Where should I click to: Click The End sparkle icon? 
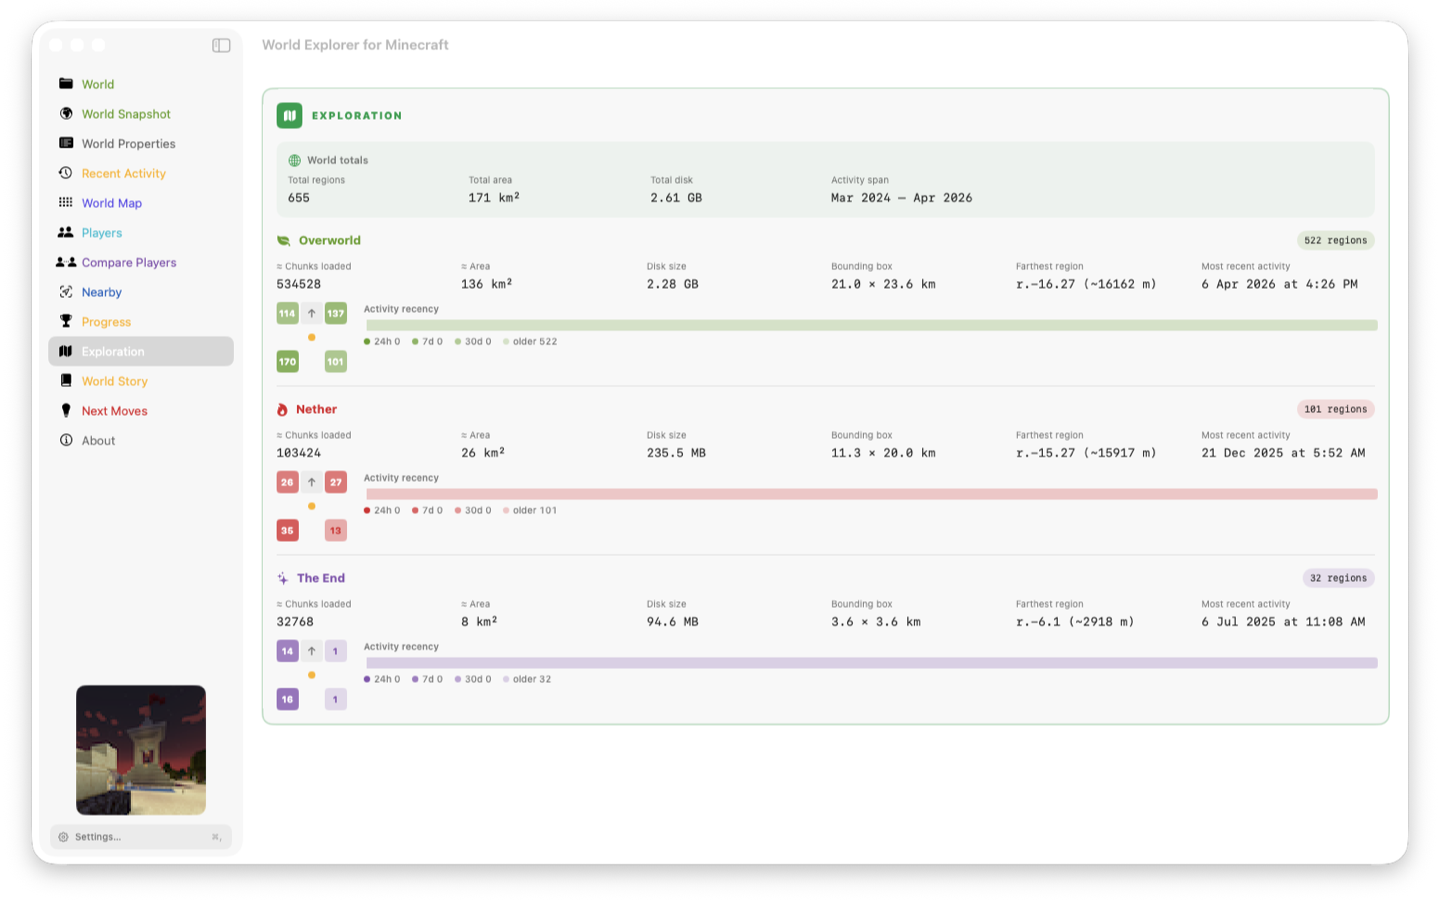pyautogui.click(x=283, y=578)
